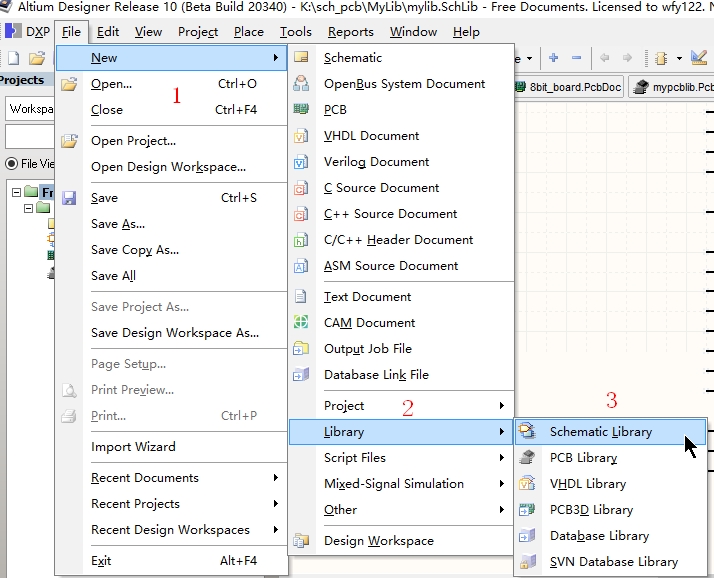Select the File View radio button

(x=11, y=164)
